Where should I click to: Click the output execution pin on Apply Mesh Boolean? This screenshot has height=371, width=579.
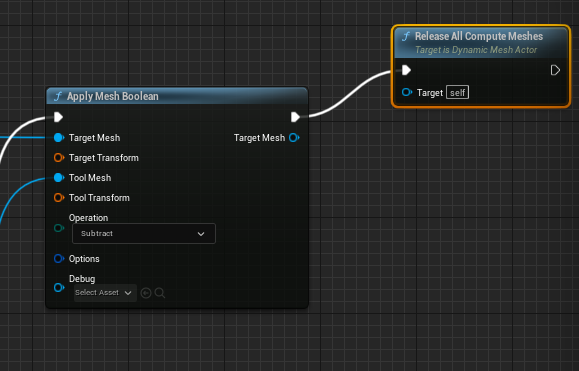(x=295, y=117)
